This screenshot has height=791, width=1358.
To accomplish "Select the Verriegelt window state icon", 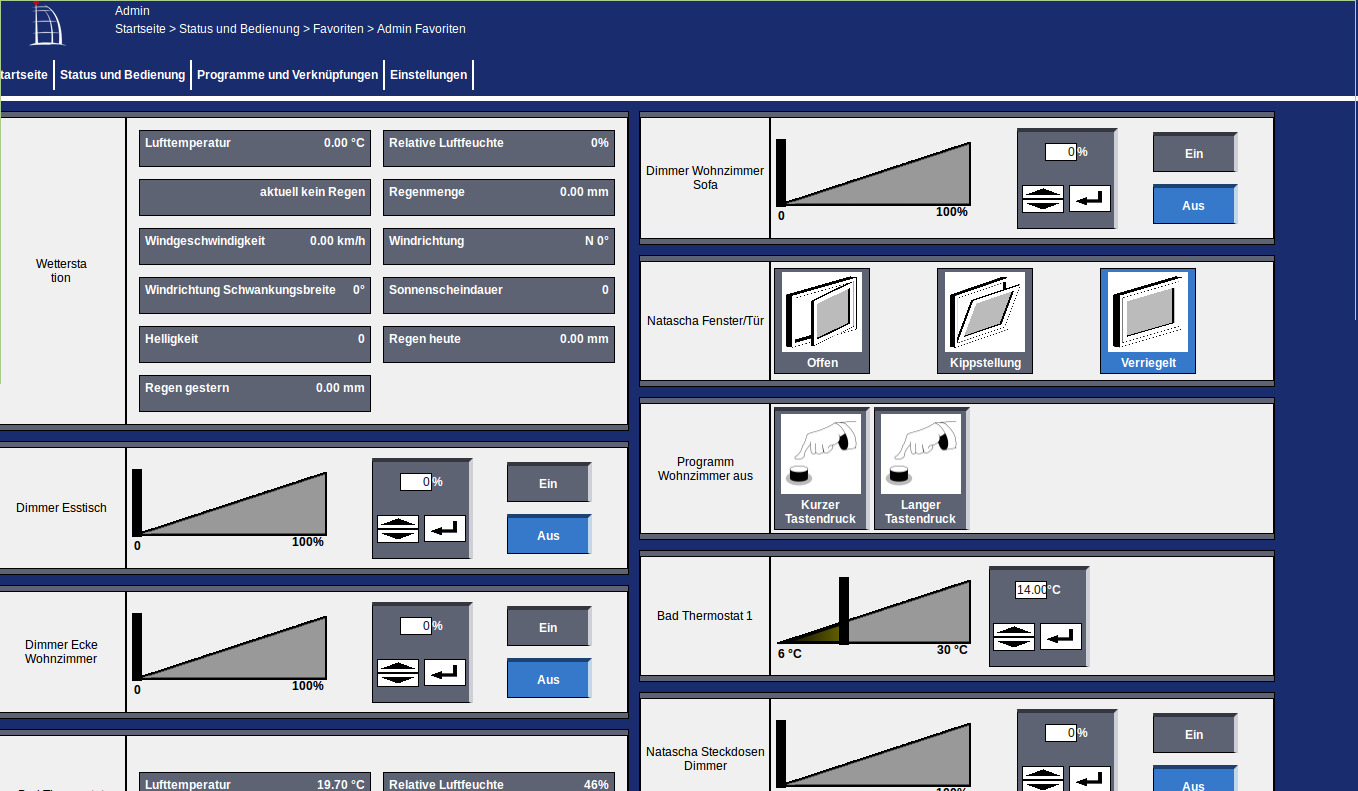I will click(1148, 321).
